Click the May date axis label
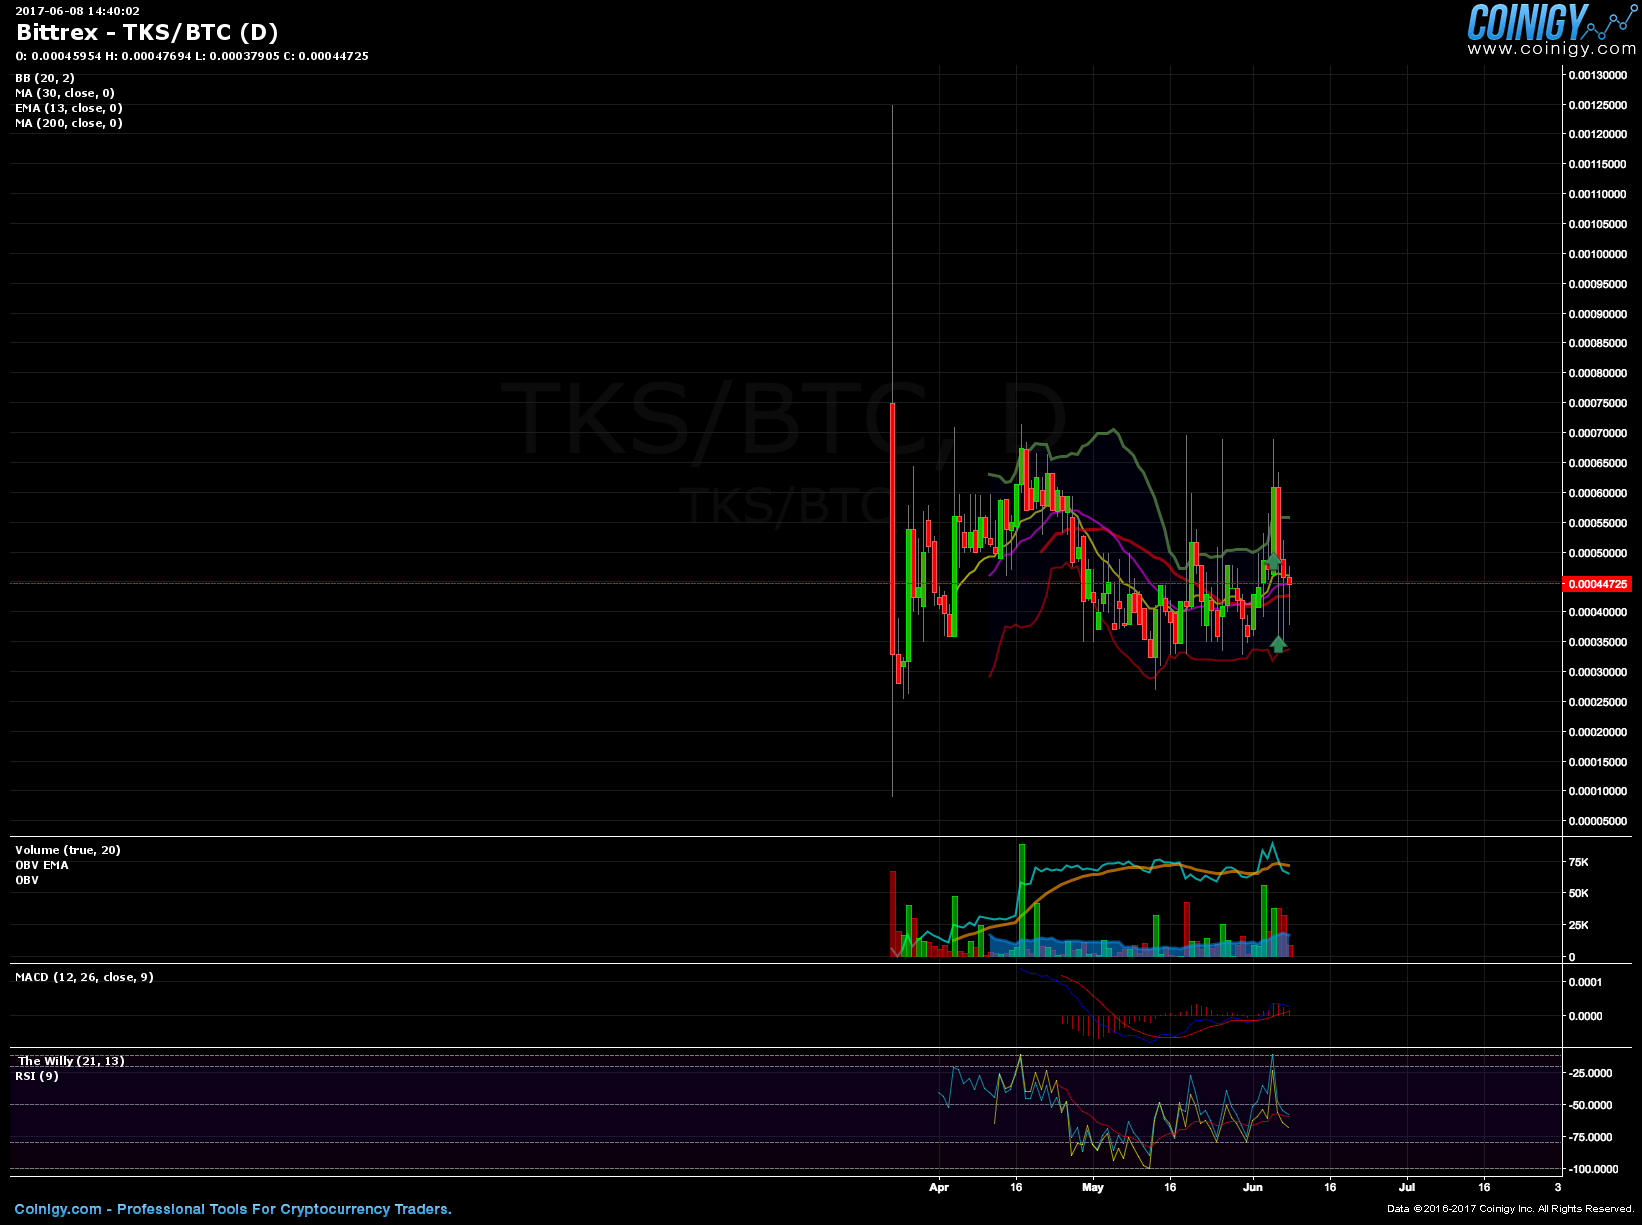1642x1225 pixels. (x=1092, y=1187)
